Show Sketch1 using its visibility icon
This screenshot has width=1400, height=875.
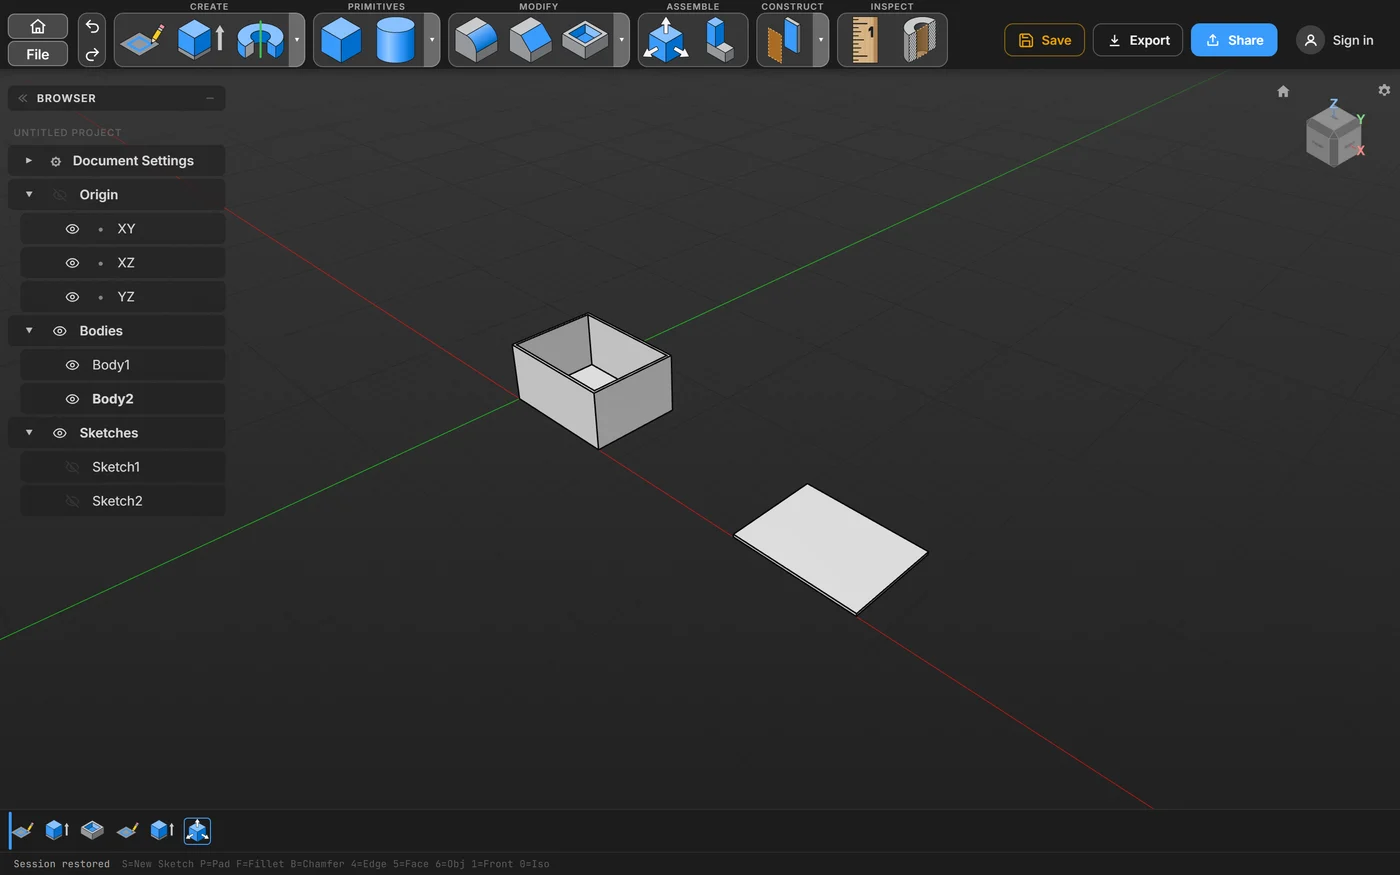(x=72, y=467)
